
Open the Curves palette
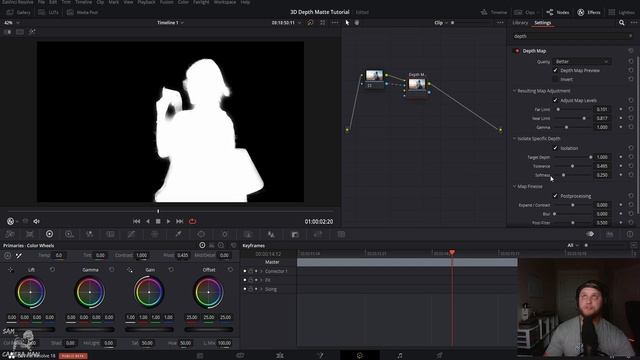pyautogui.click(x=131, y=234)
